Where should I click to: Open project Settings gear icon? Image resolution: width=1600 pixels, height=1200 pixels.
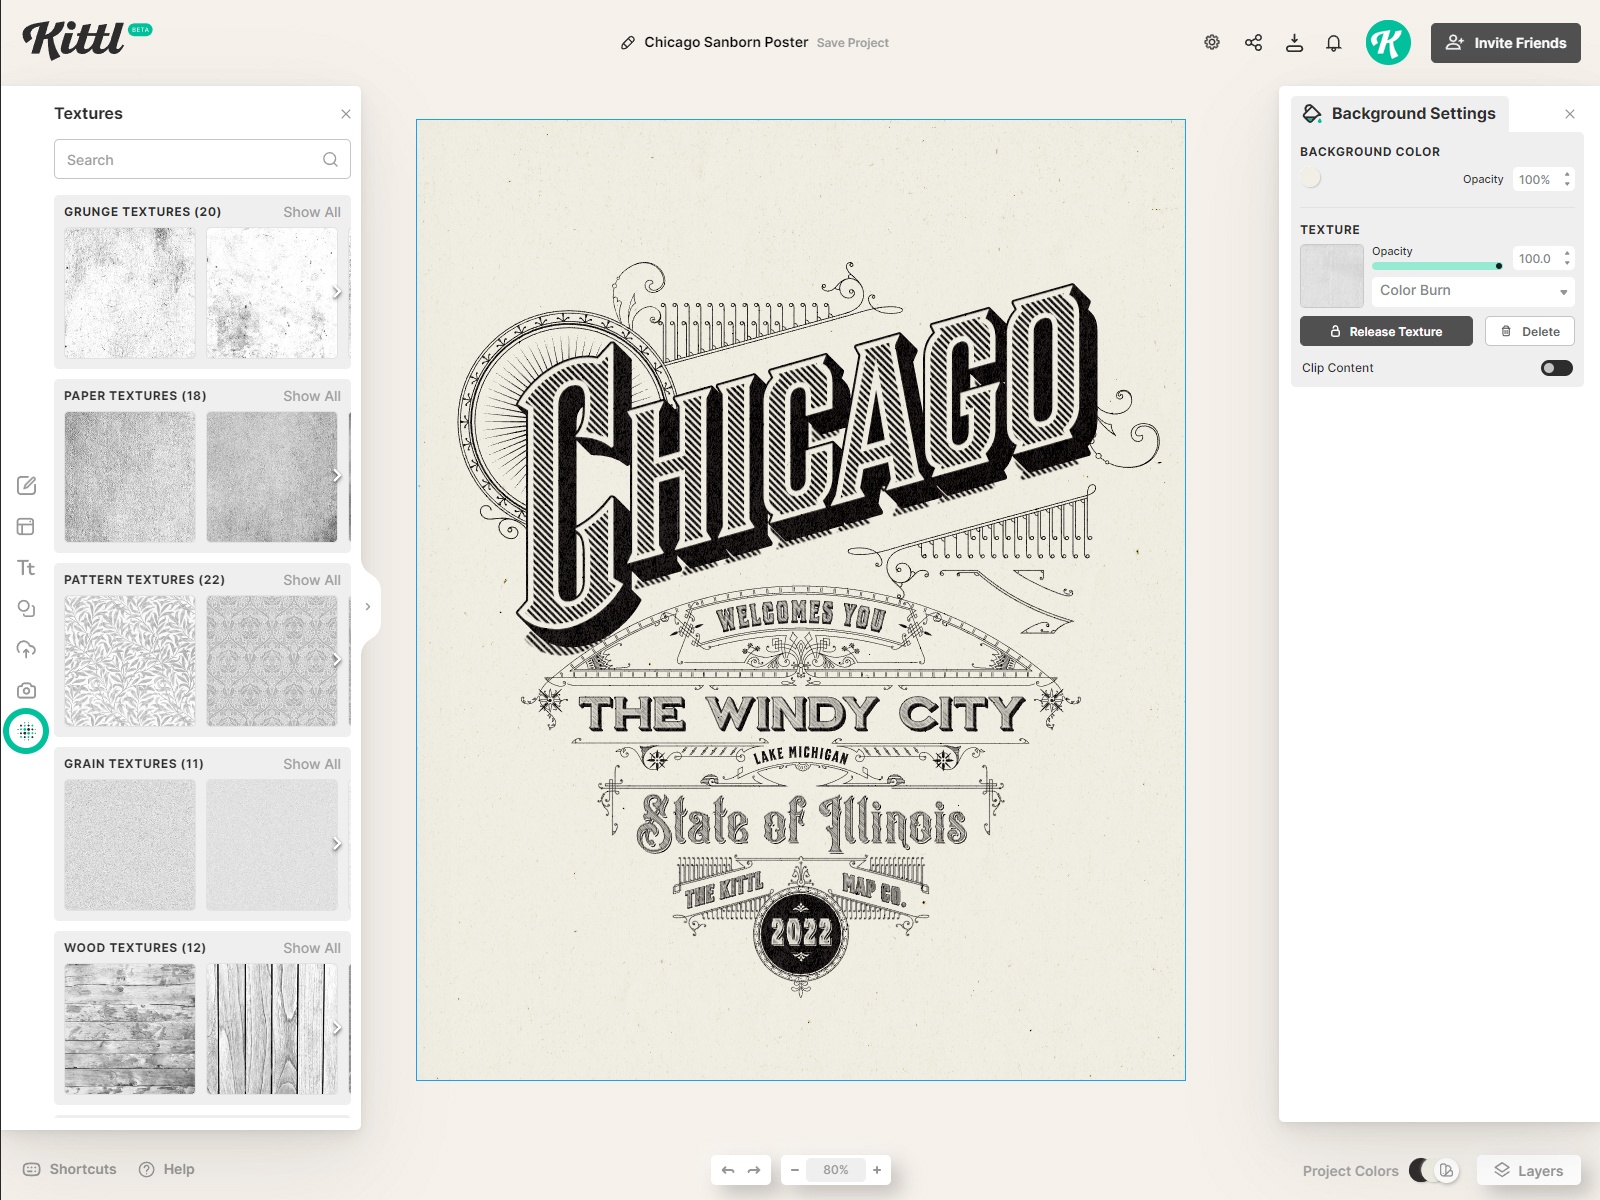1211,42
